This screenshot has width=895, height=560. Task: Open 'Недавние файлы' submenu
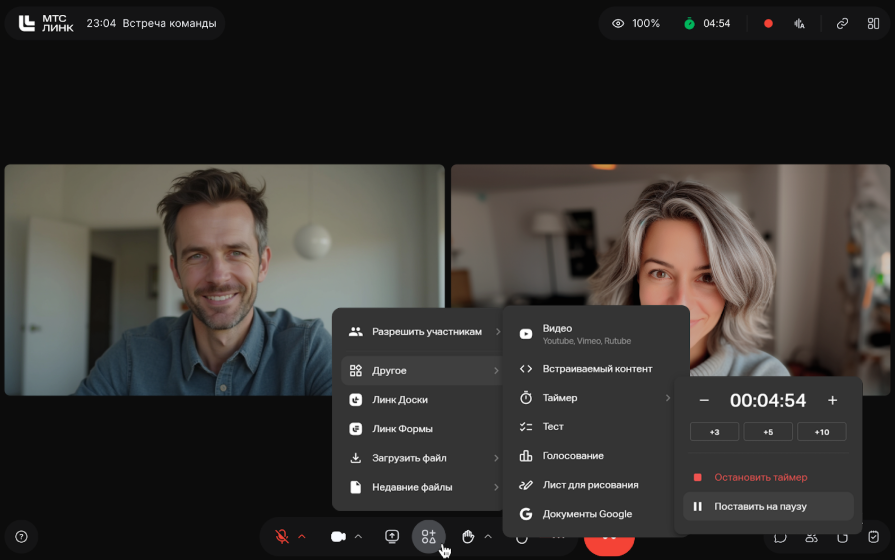[x=422, y=487]
